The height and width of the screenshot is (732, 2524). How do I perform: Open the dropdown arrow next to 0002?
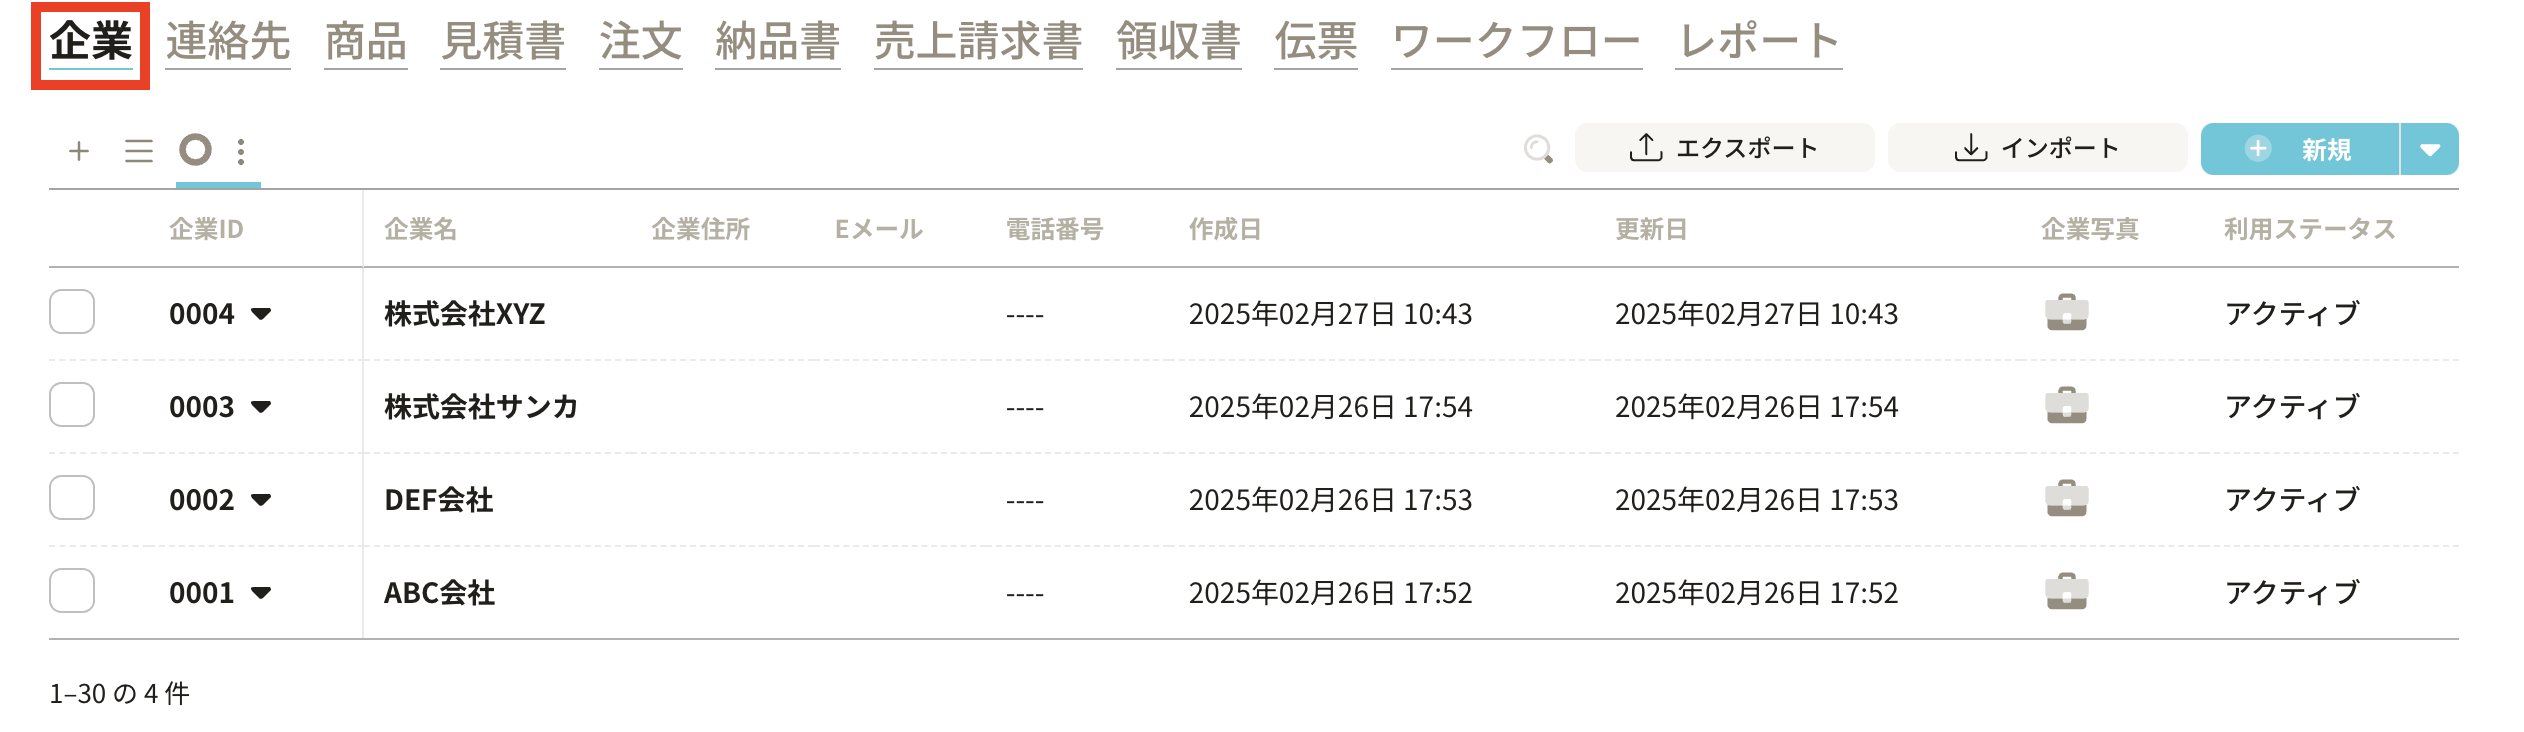(x=261, y=500)
